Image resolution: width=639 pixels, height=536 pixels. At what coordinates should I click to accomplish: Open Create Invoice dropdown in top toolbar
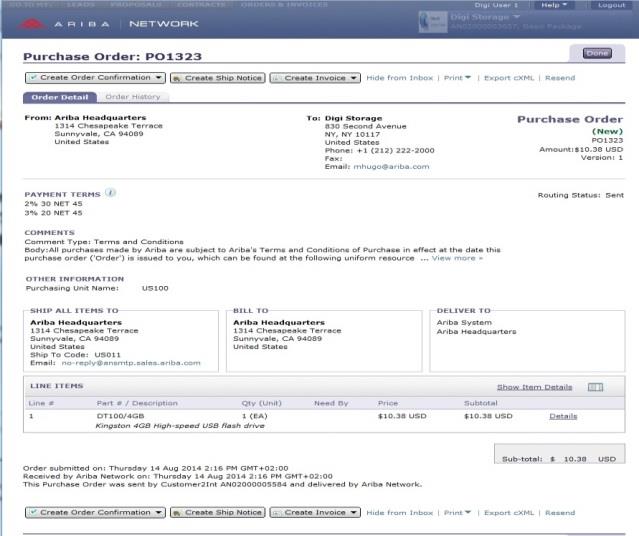315,78
